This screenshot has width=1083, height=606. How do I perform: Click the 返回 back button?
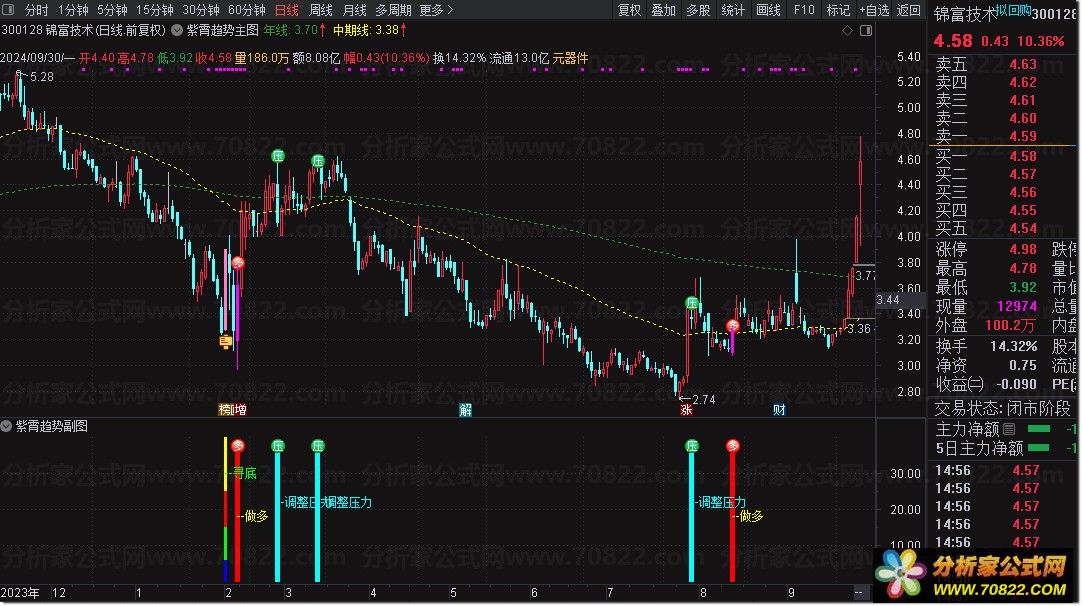[x=909, y=10]
